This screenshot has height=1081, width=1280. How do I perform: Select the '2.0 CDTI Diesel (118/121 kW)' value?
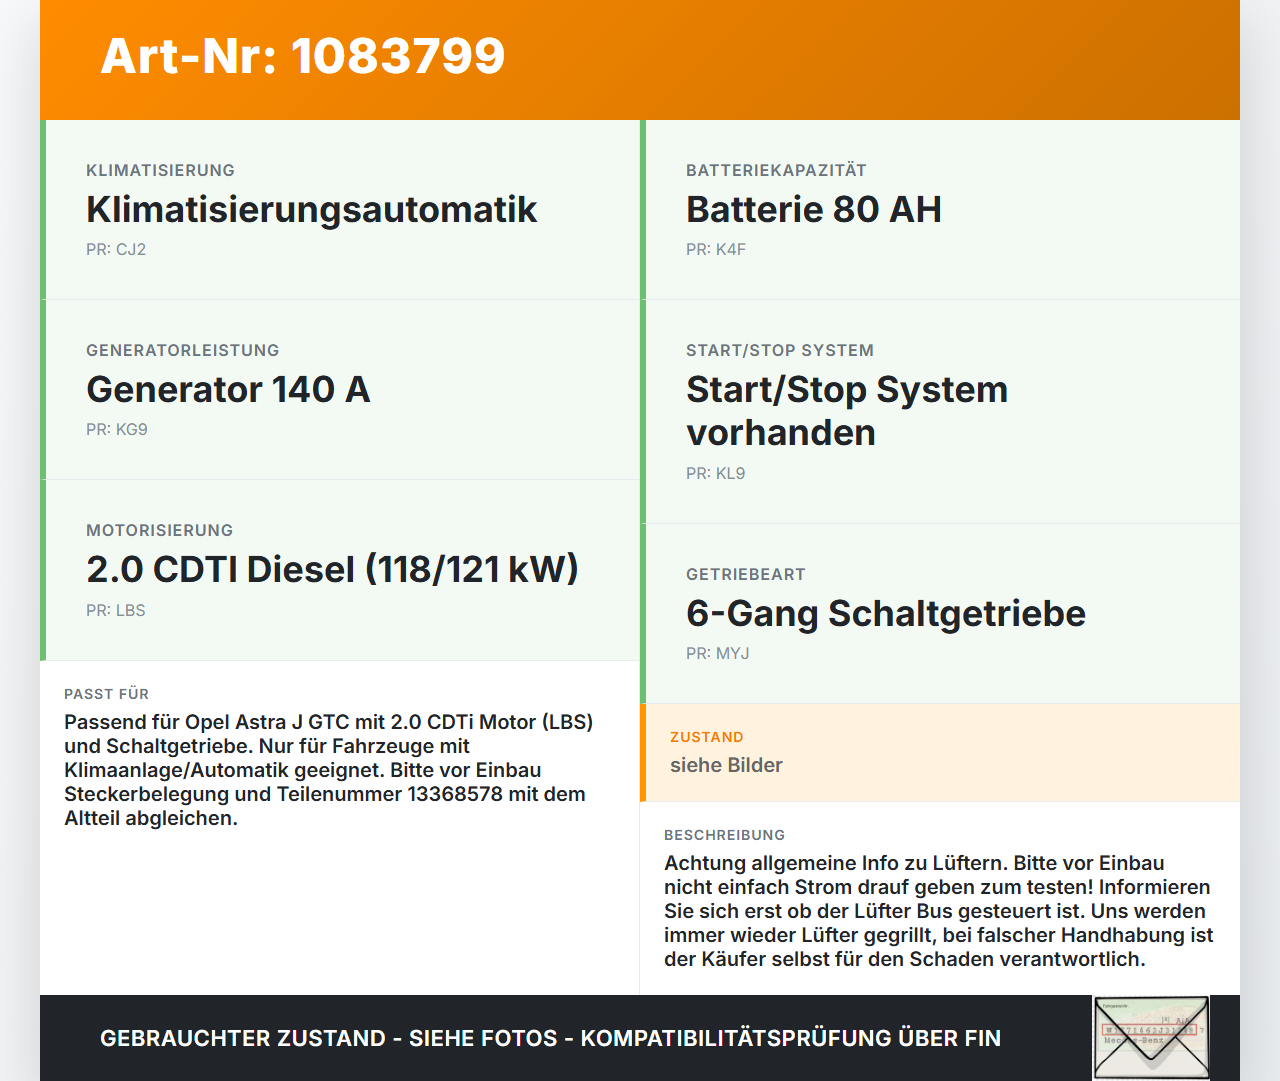coord(333,569)
